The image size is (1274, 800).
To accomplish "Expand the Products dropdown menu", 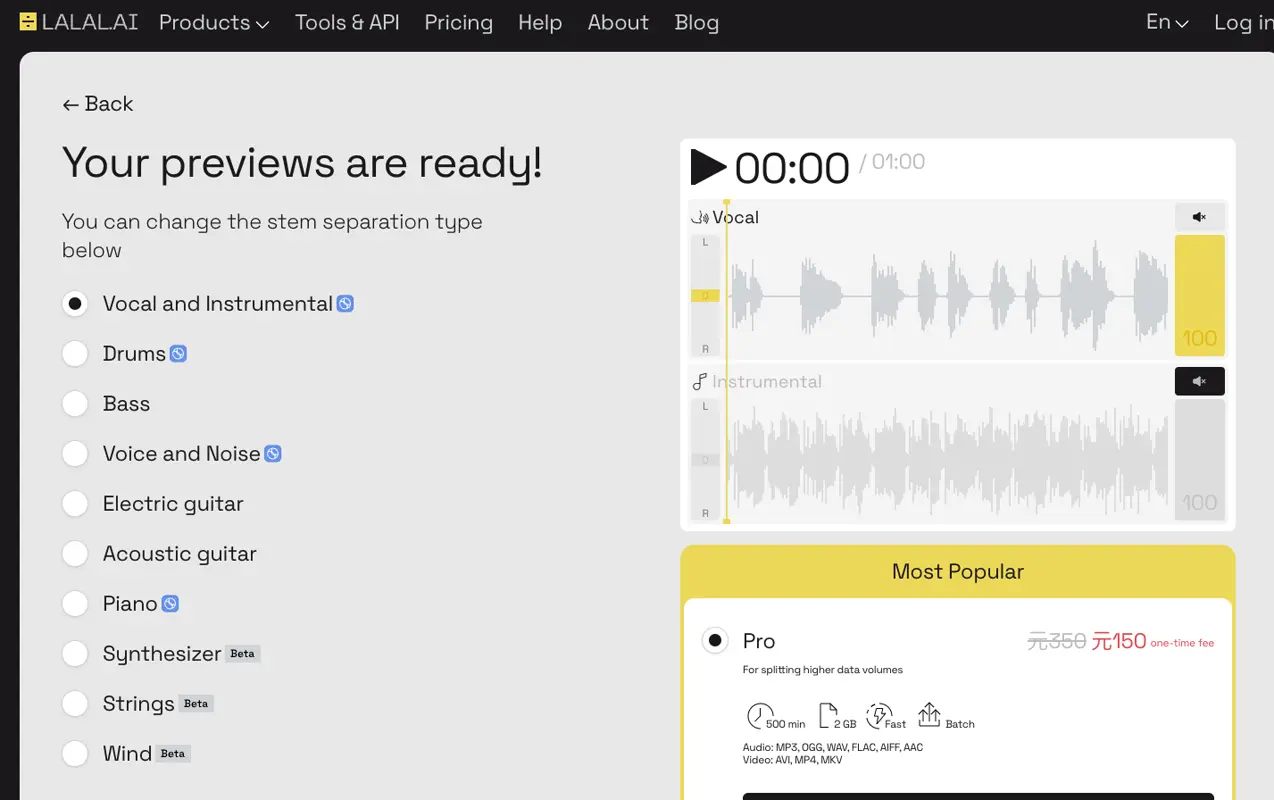I will pyautogui.click(x=214, y=22).
